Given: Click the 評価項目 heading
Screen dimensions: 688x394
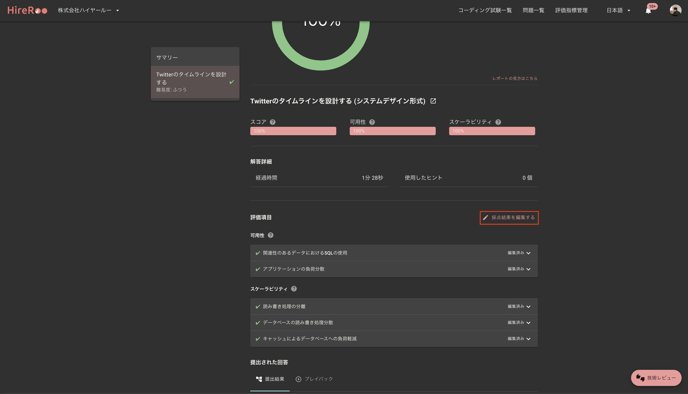Looking at the screenshot, I should (x=261, y=218).
